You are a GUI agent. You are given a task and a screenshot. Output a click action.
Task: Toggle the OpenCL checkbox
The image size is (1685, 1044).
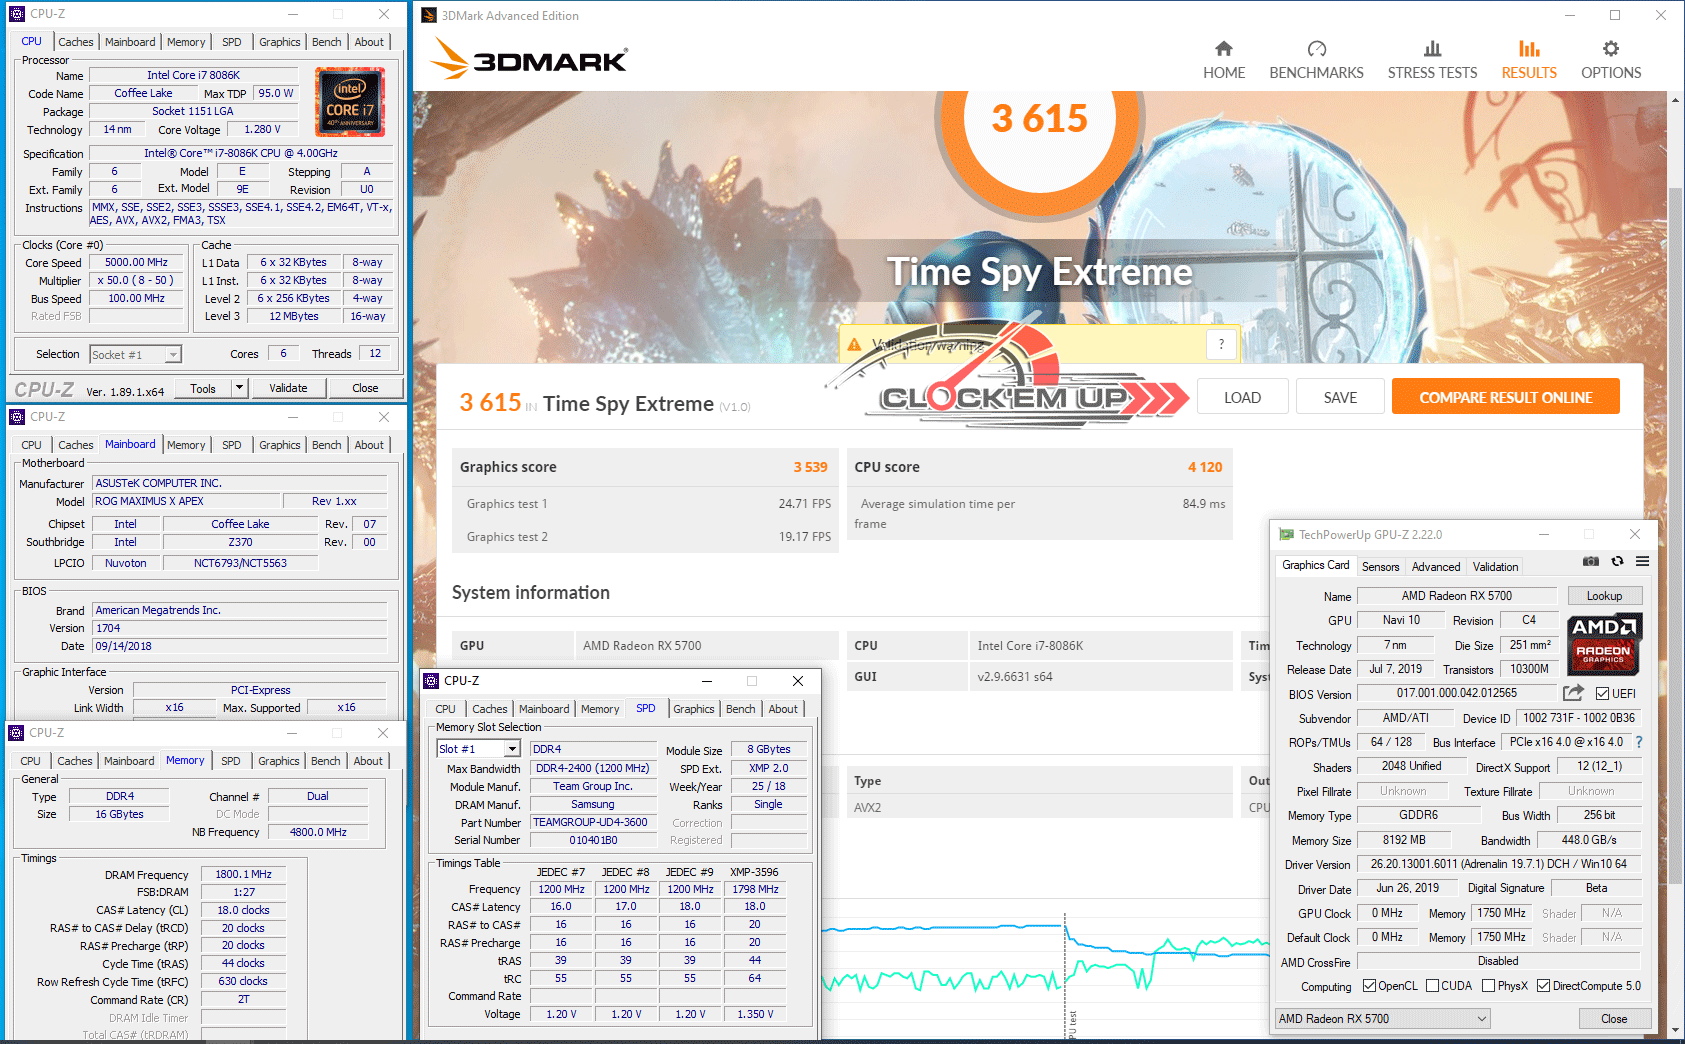click(x=1369, y=986)
